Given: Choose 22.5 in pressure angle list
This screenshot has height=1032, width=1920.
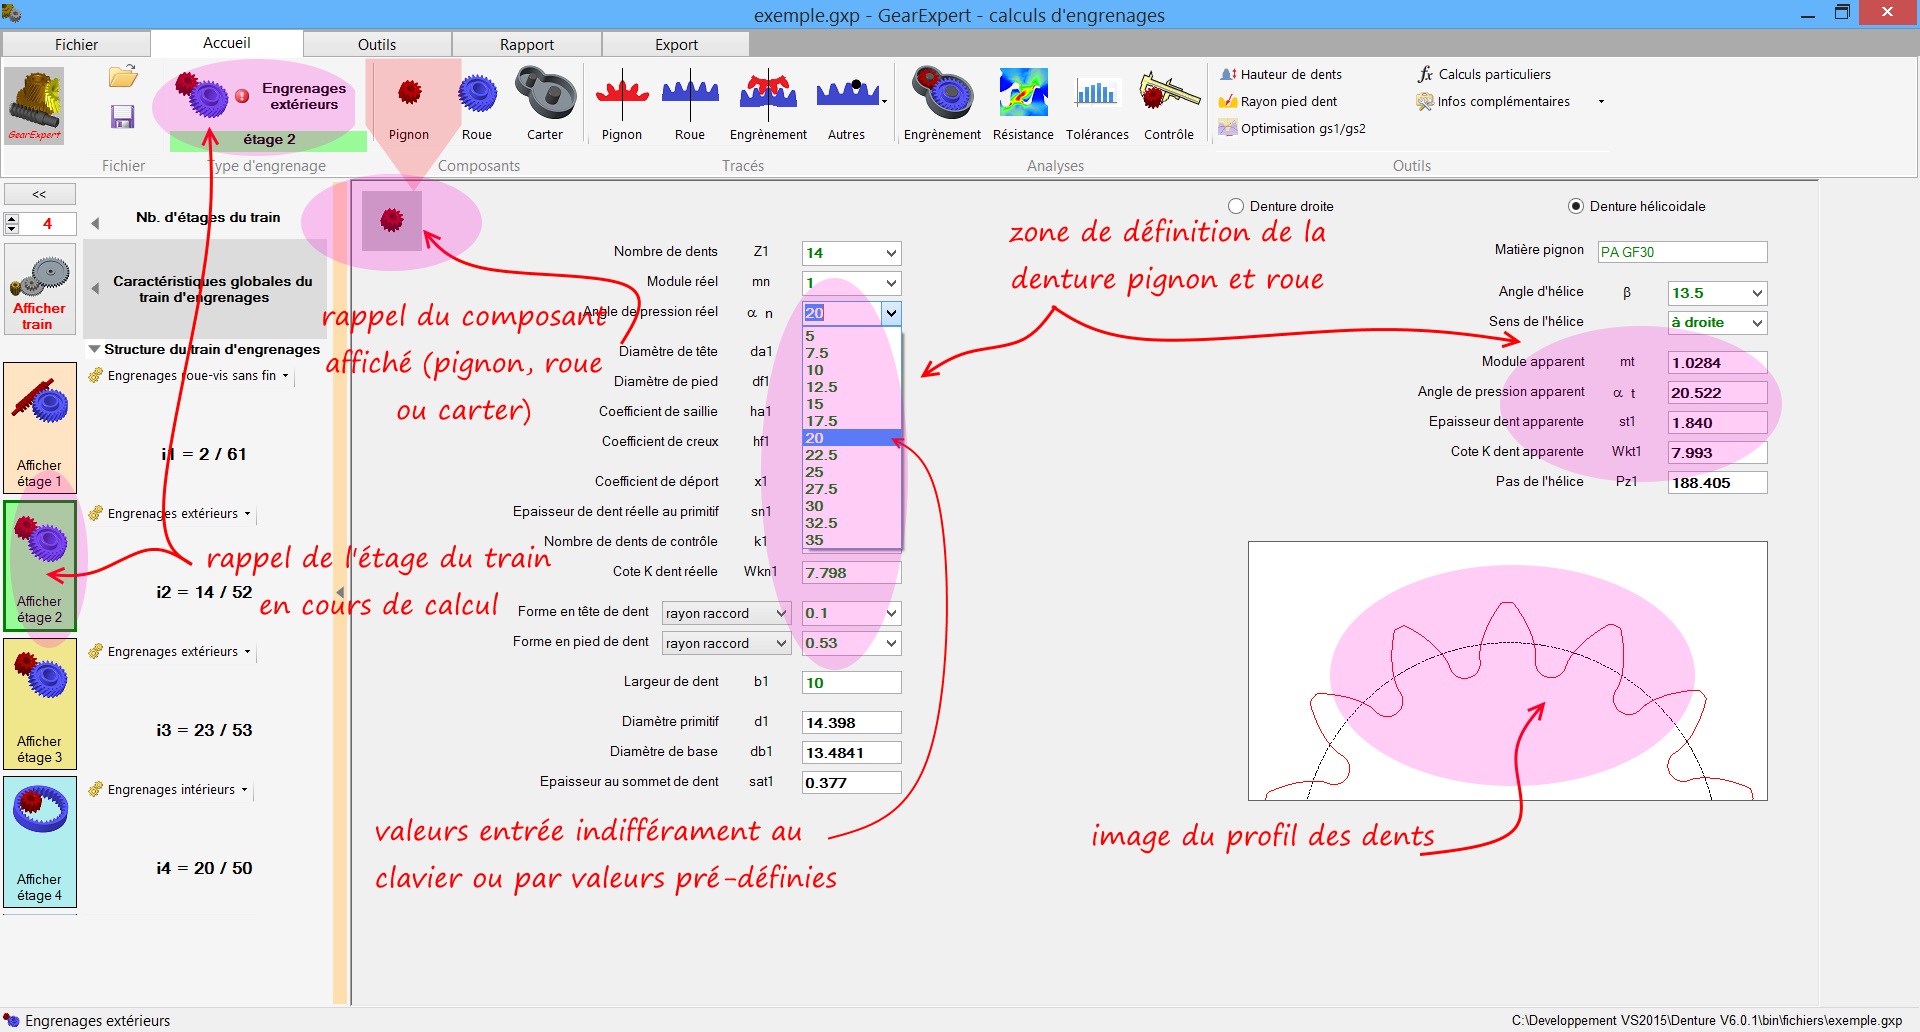Looking at the screenshot, I should click(852, 455).
